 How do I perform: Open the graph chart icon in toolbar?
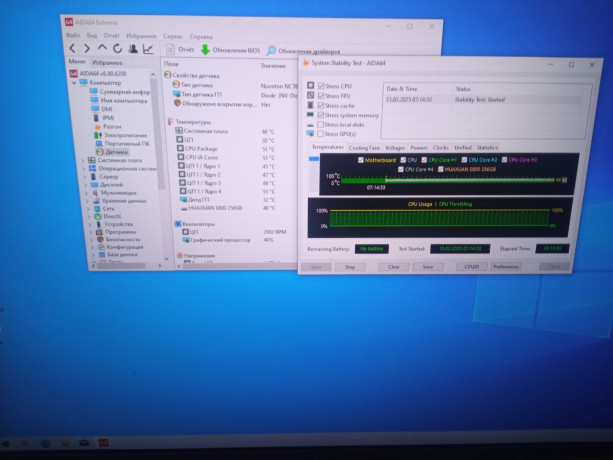coord(148,49)
